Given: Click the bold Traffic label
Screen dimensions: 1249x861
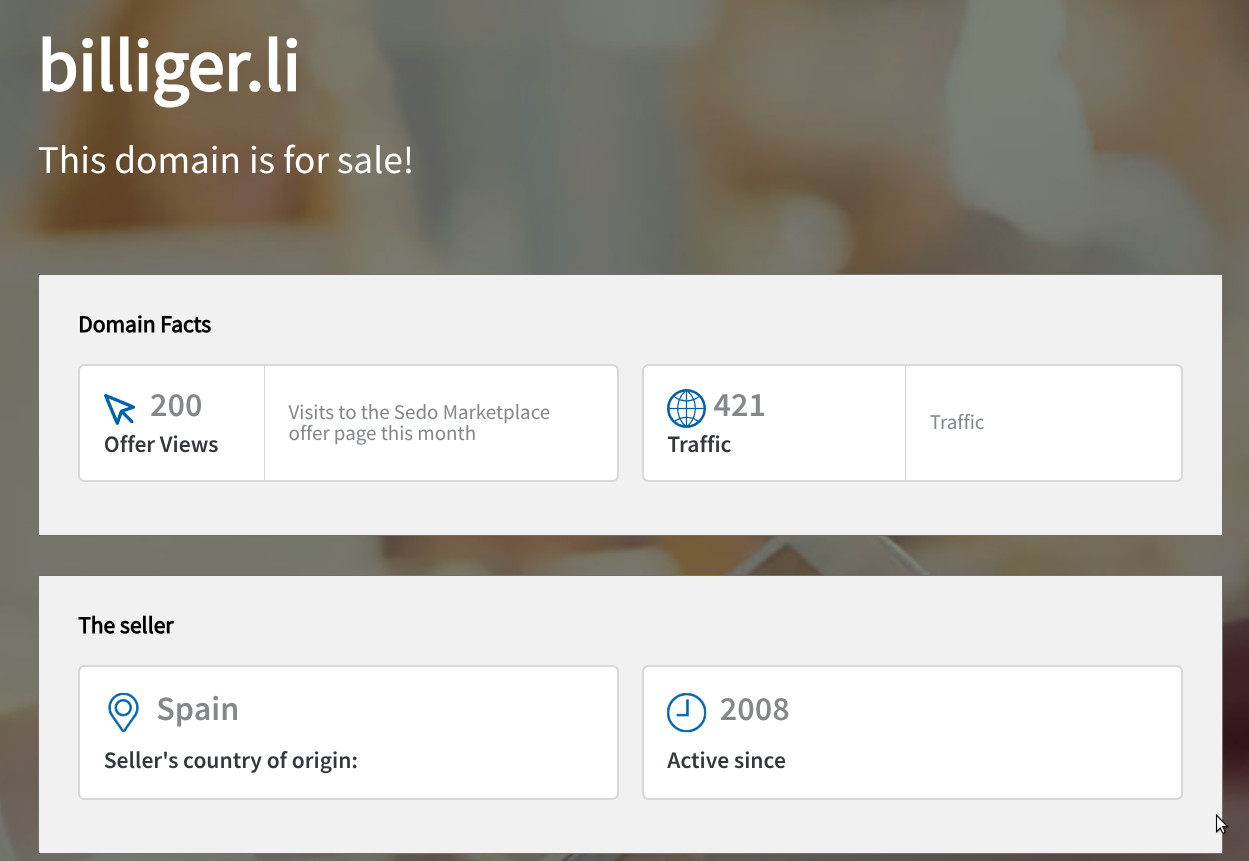Looking at the screenshot, I should coord(699,445).
